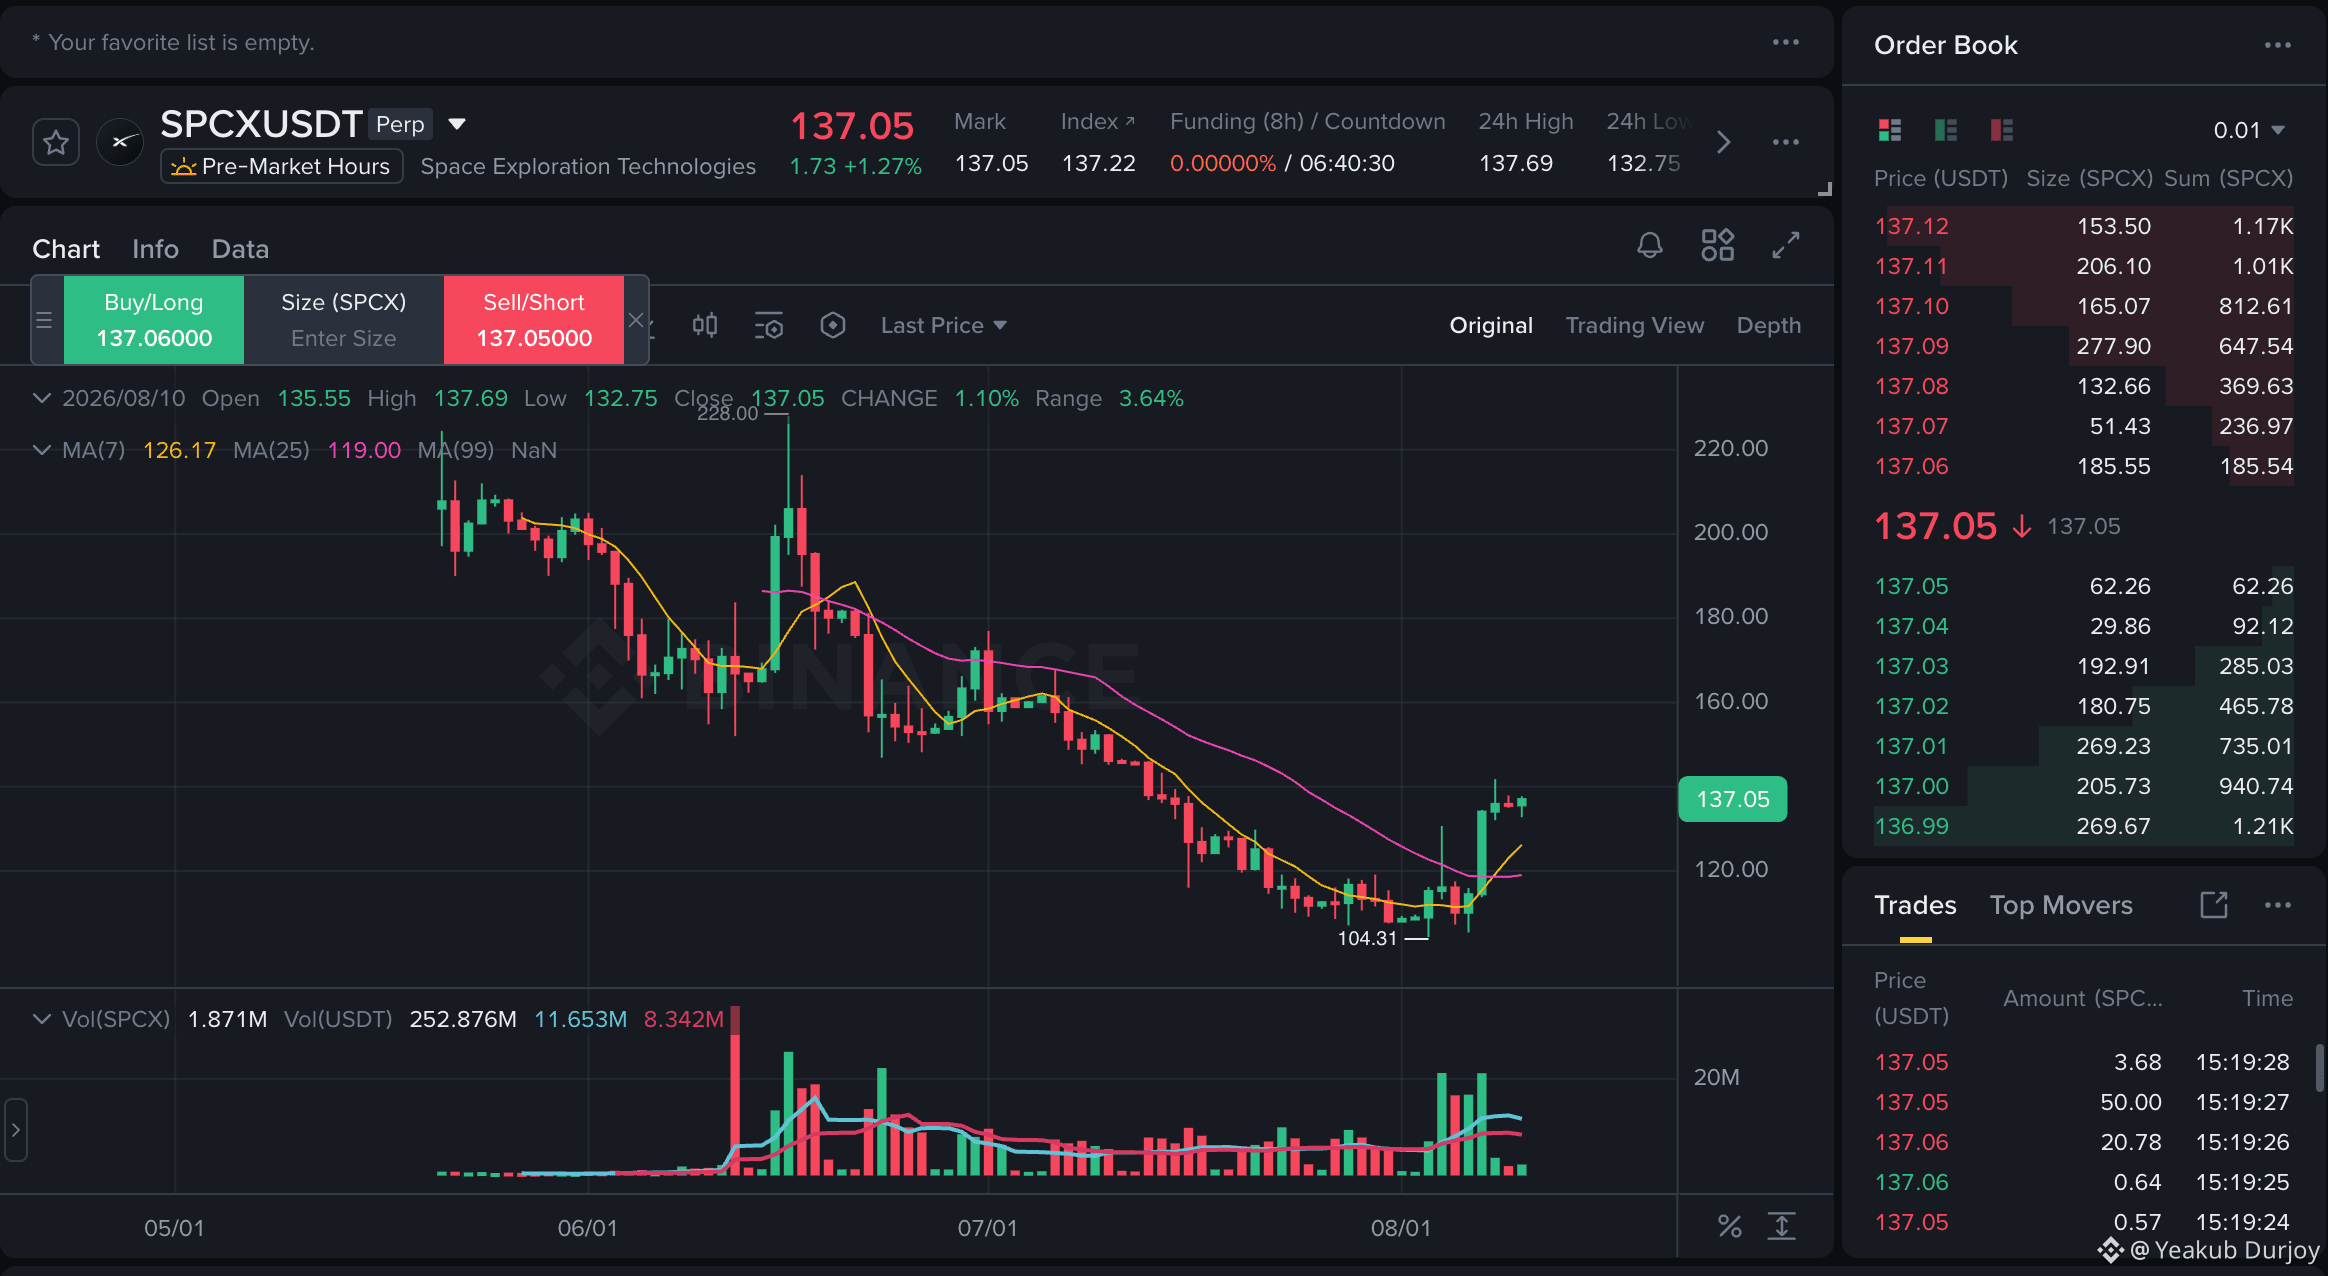Open the Last Price dropdown
Screen dimensions: 2328x1276
click(943, 325)
